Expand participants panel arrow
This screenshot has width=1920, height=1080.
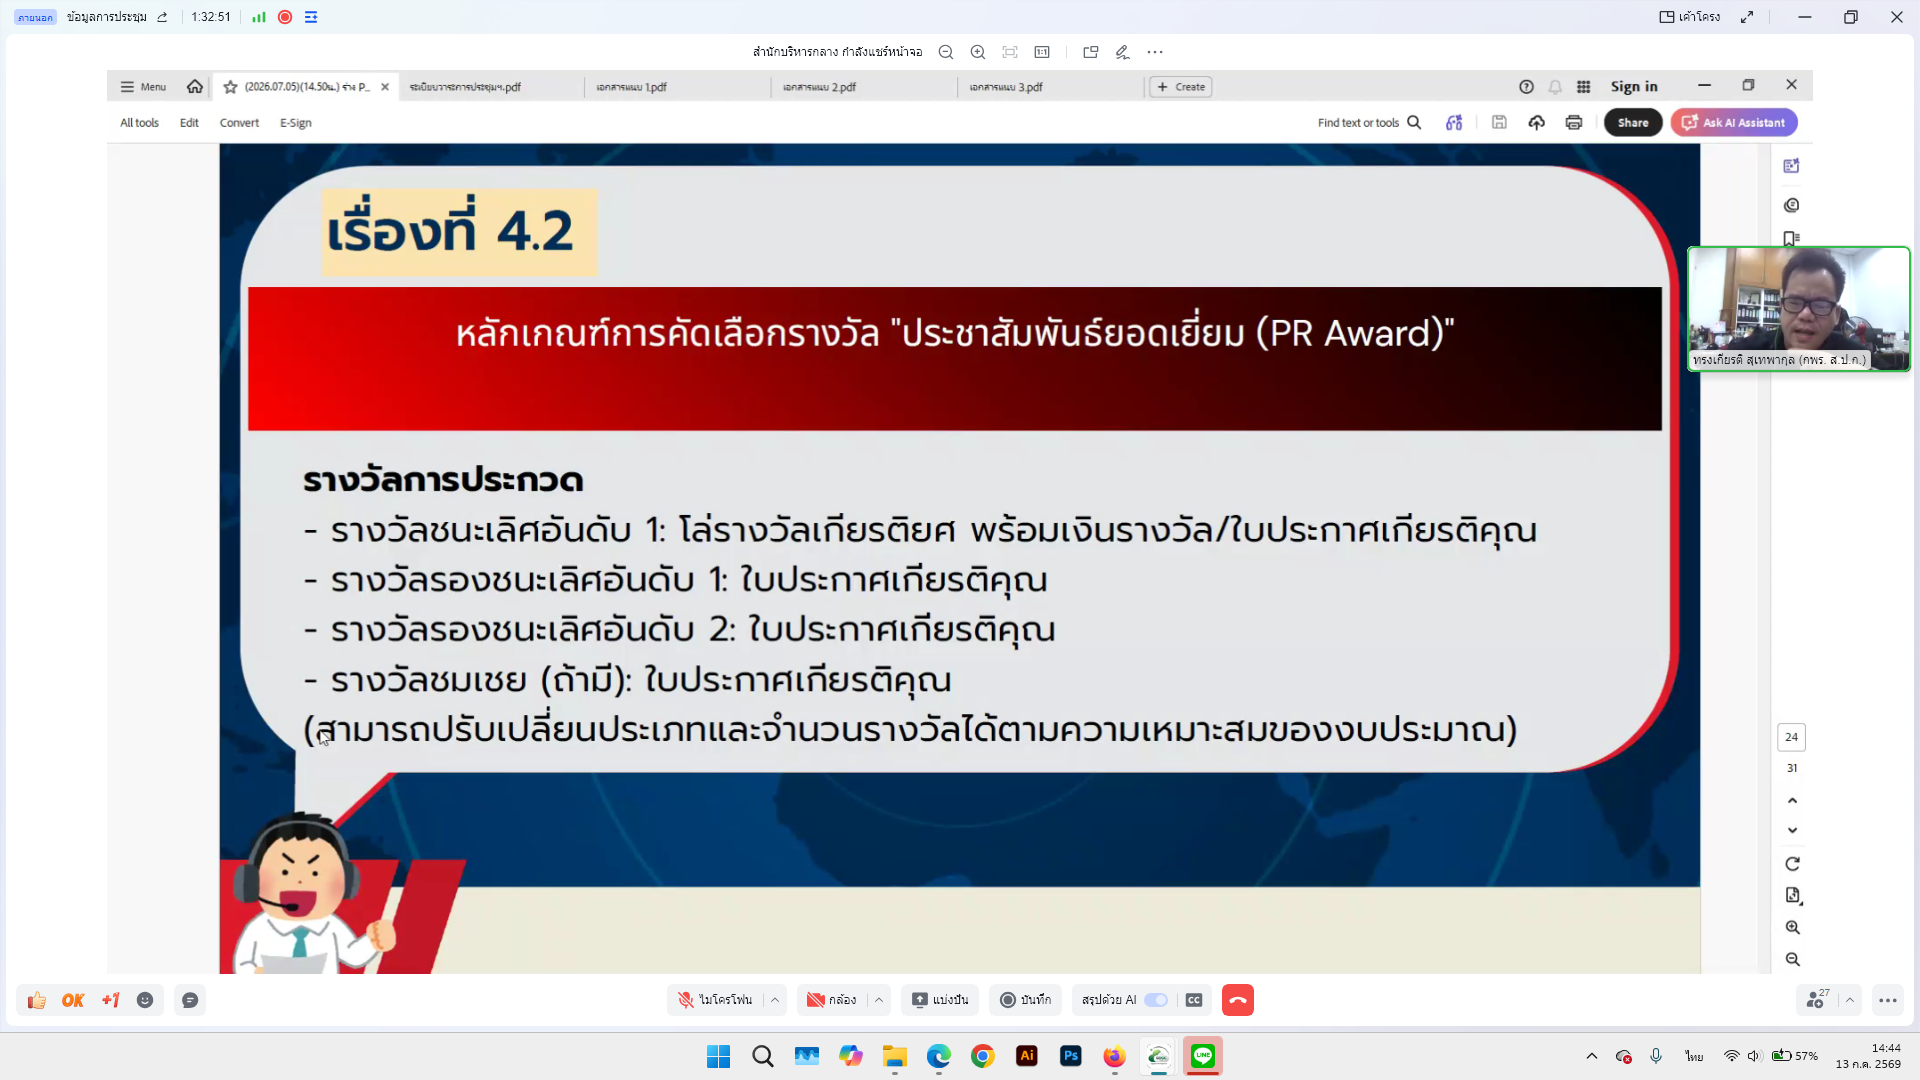(1850, 1000)
